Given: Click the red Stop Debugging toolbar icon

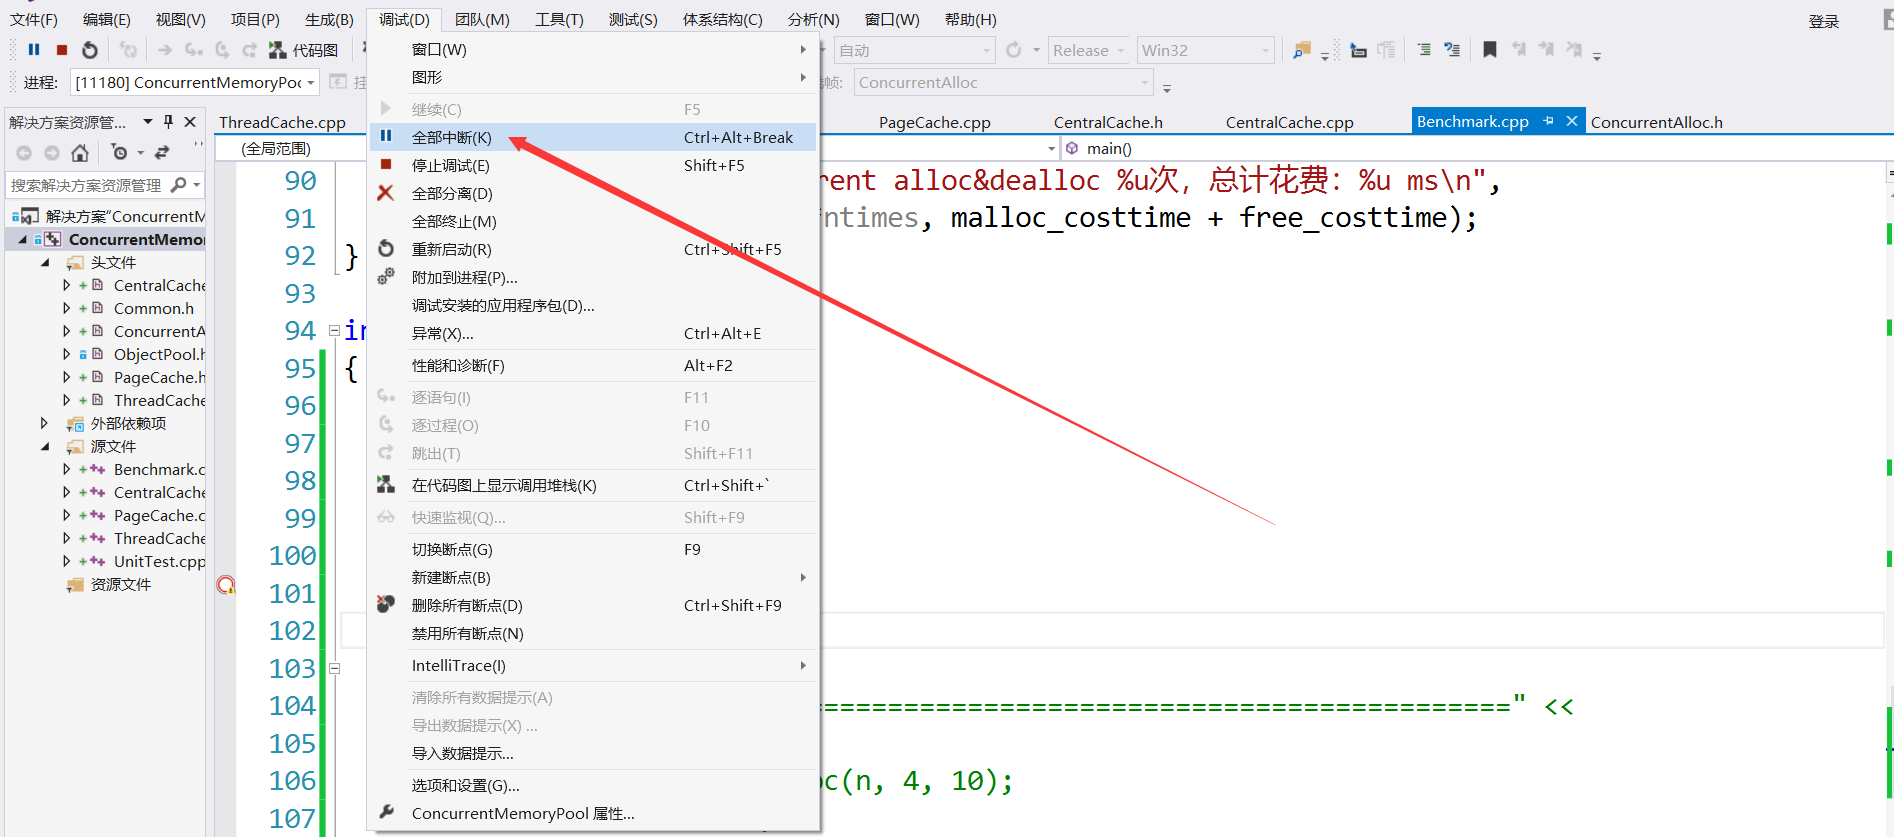Looking at the screenshot, I should point(62,50).
